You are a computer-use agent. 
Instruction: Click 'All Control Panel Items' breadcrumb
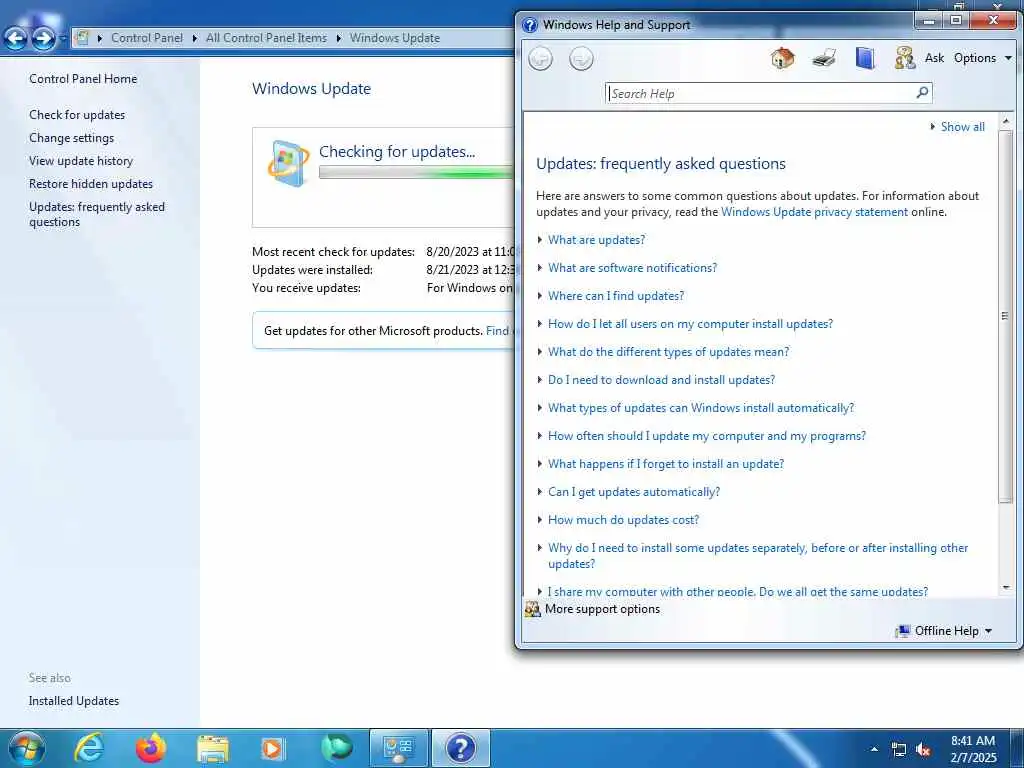[266, 38]
